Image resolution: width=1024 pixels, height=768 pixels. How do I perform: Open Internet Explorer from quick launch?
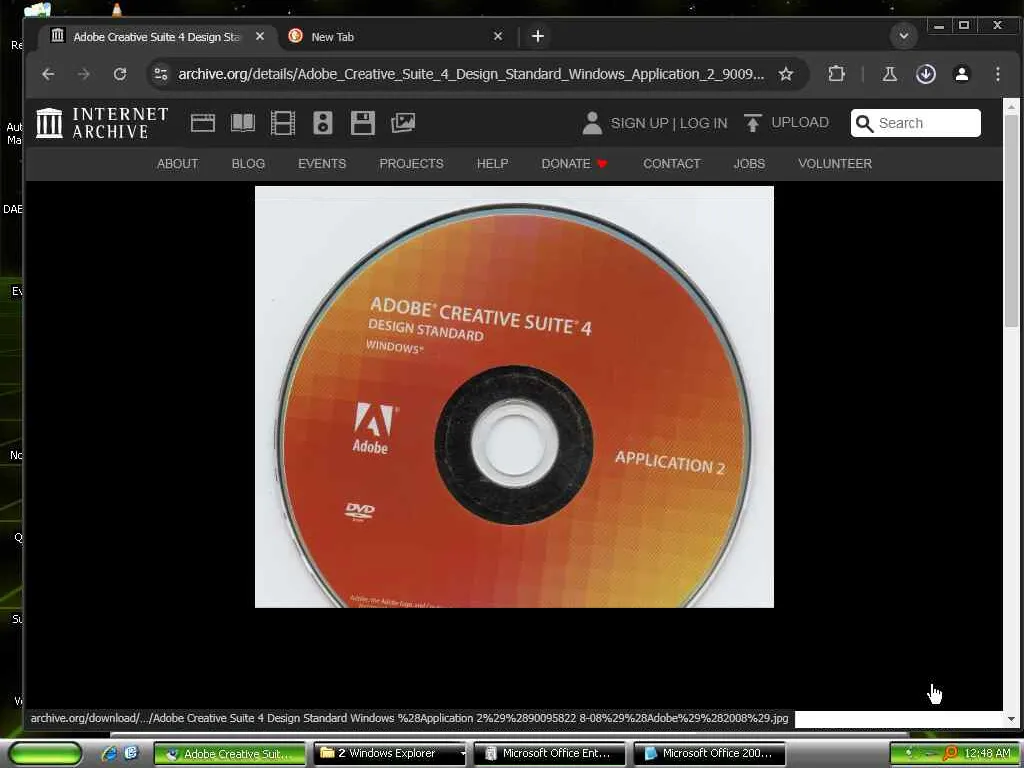(x=109, y=754)
